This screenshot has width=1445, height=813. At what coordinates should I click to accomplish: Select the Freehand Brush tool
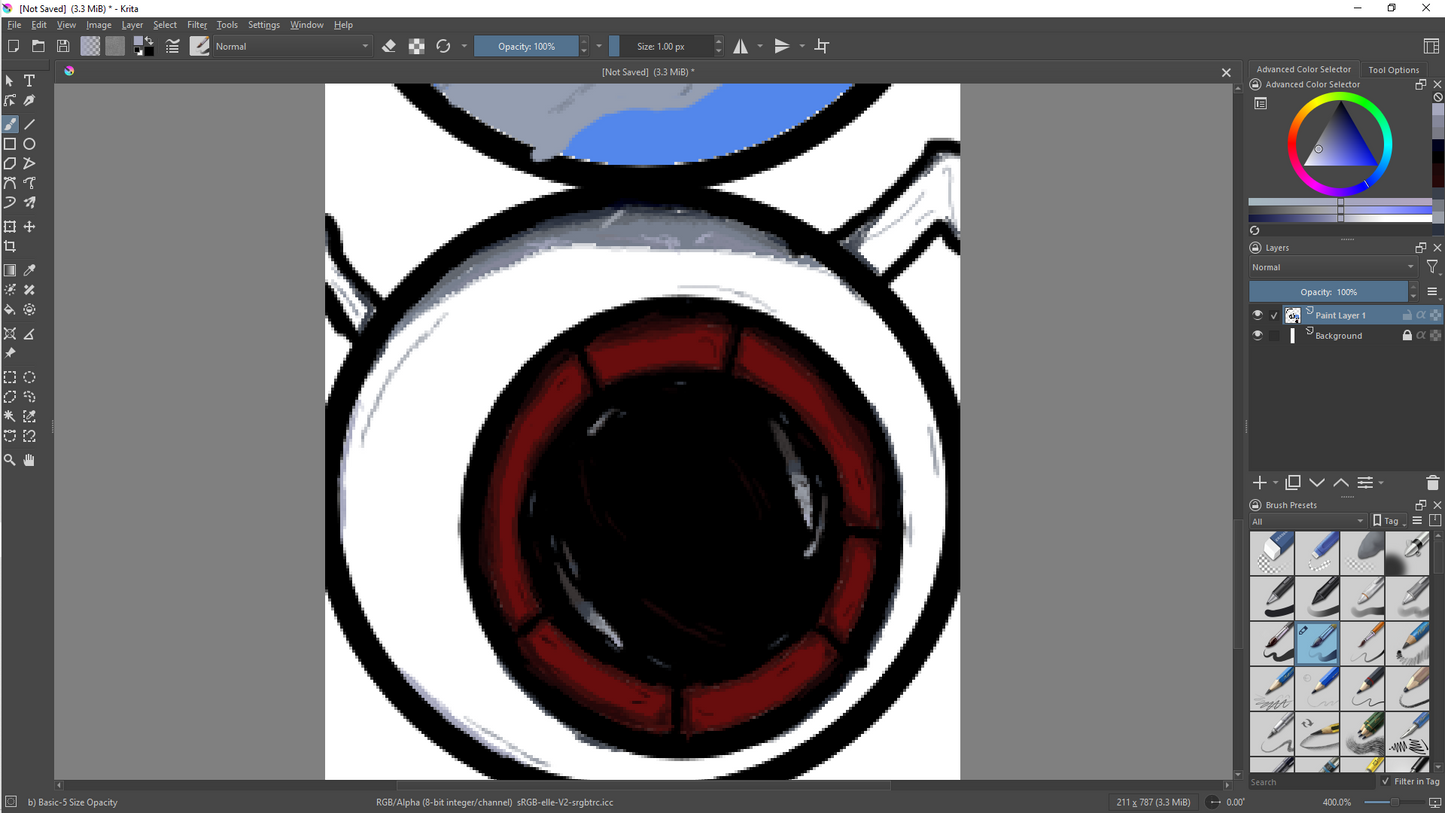click(x=10, y=123)
